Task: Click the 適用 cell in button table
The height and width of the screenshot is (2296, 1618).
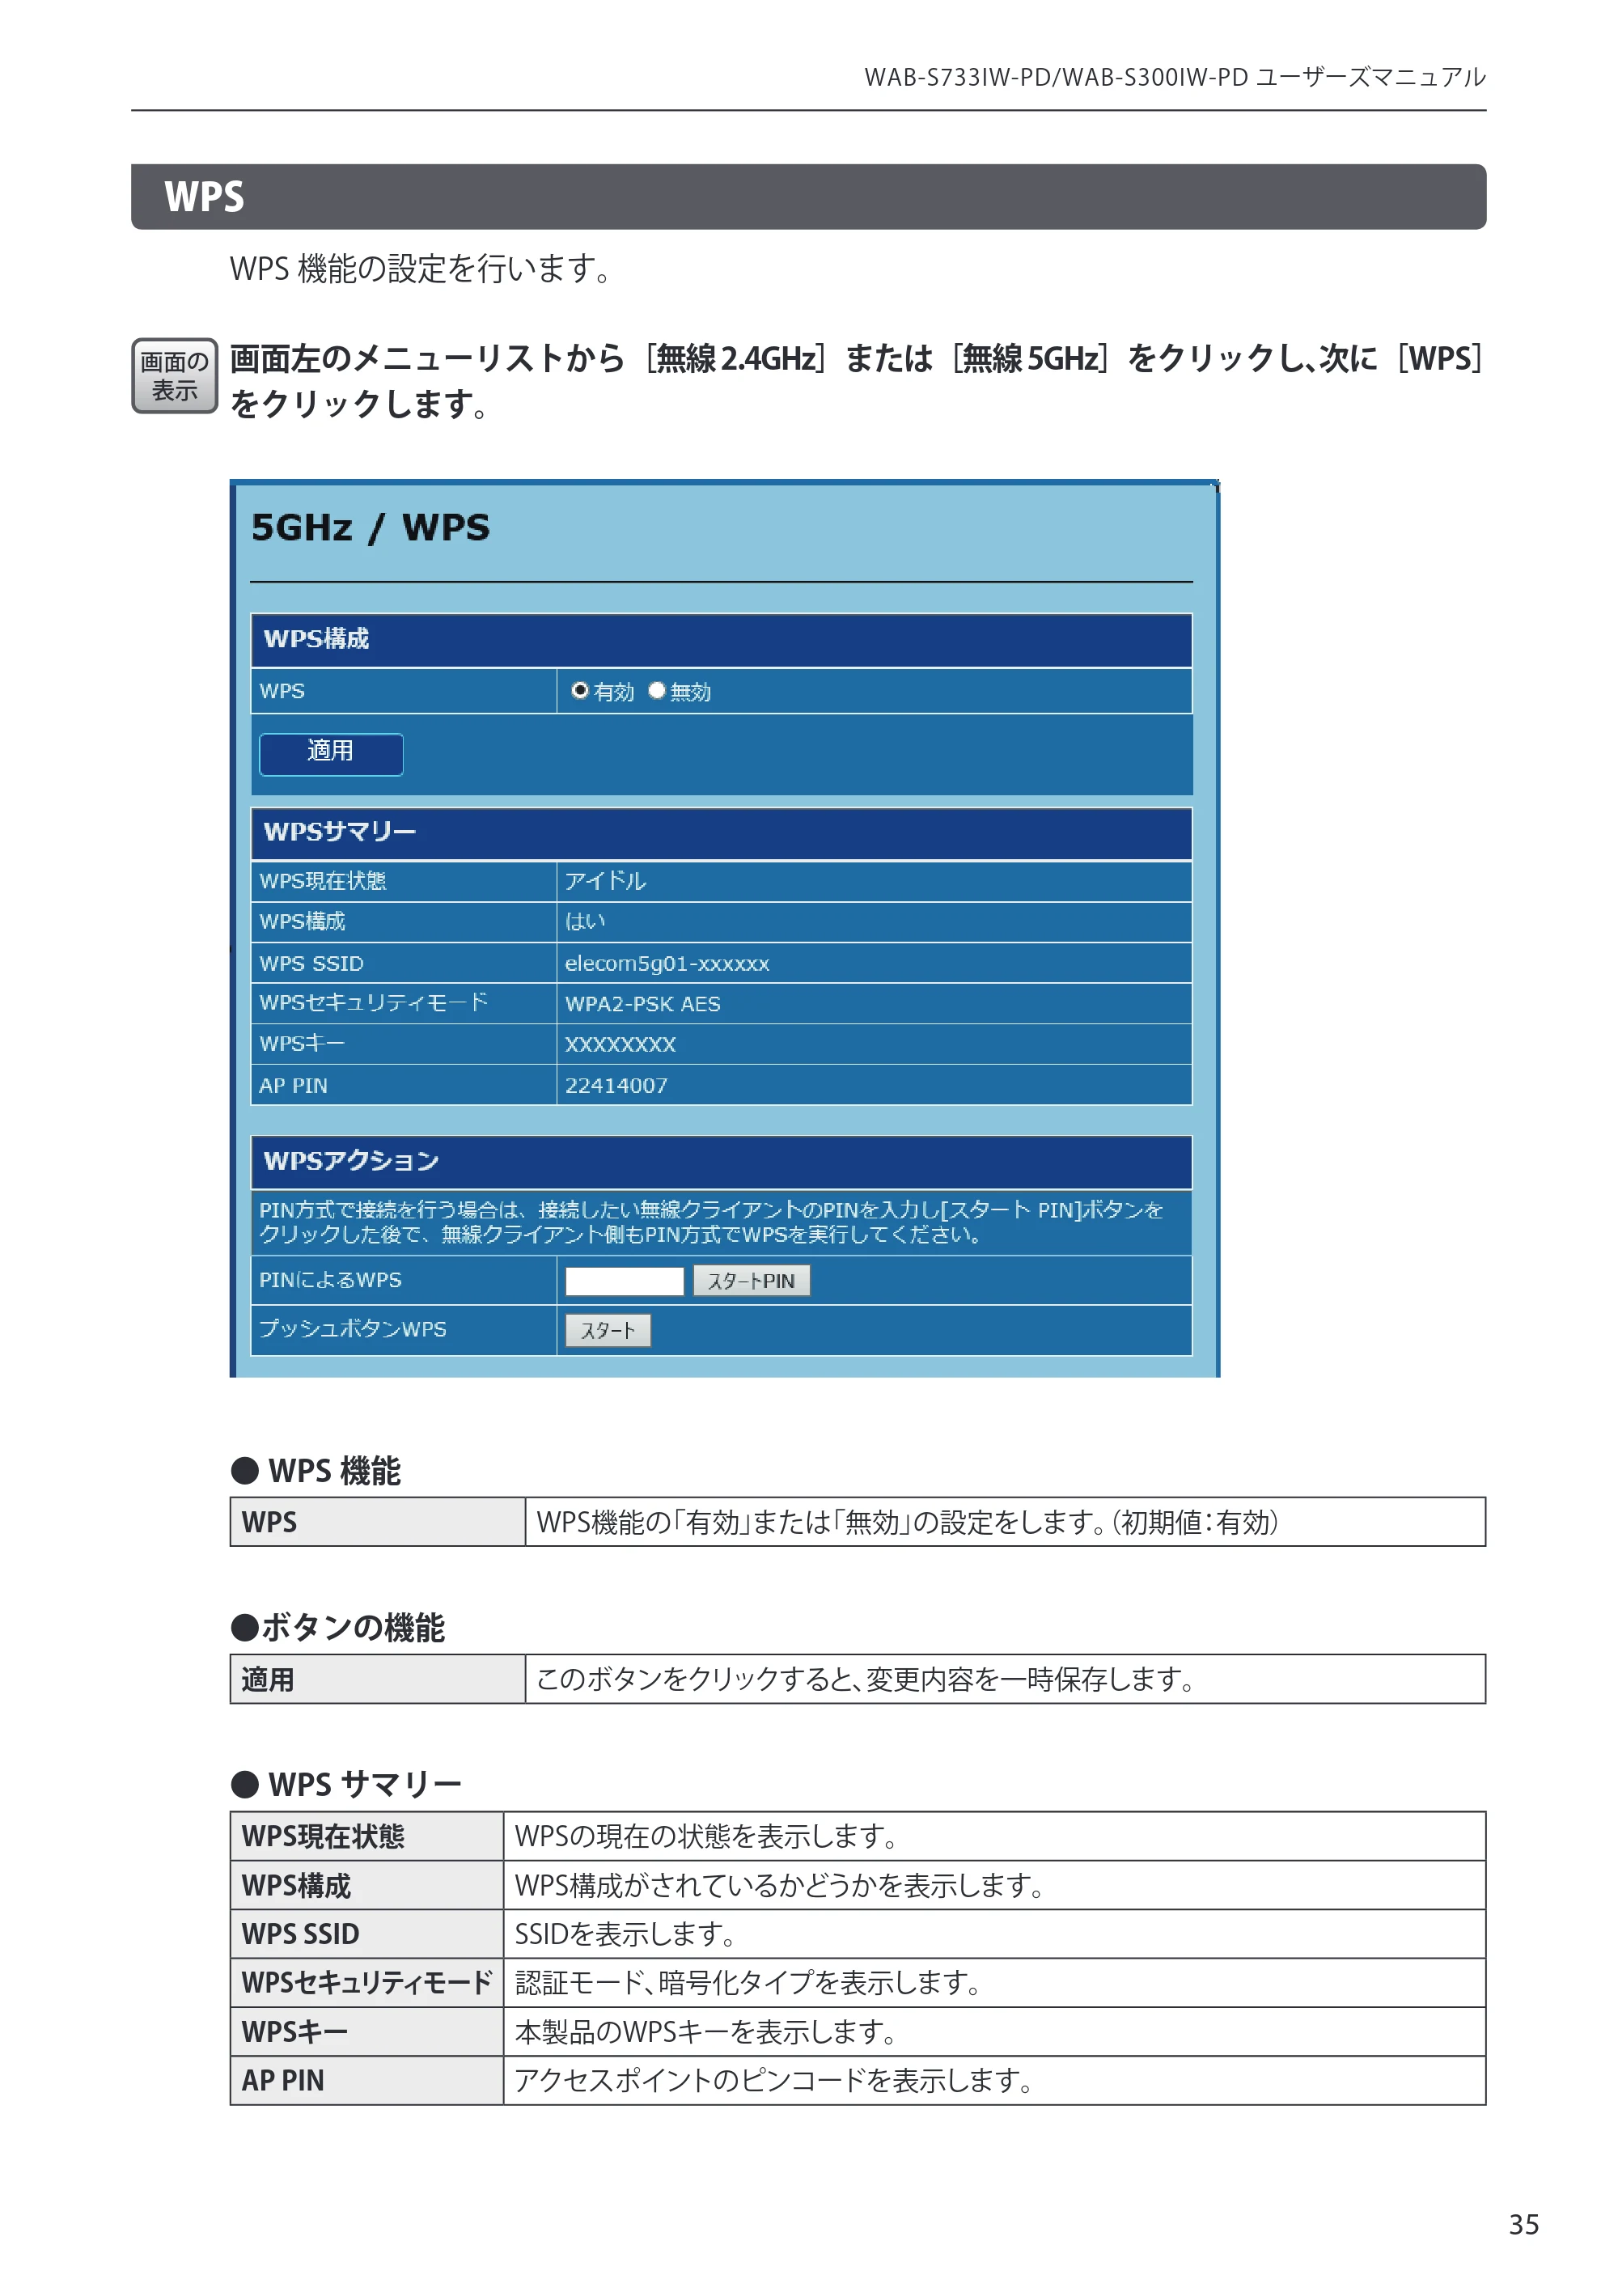Action: click(378, 1679)
